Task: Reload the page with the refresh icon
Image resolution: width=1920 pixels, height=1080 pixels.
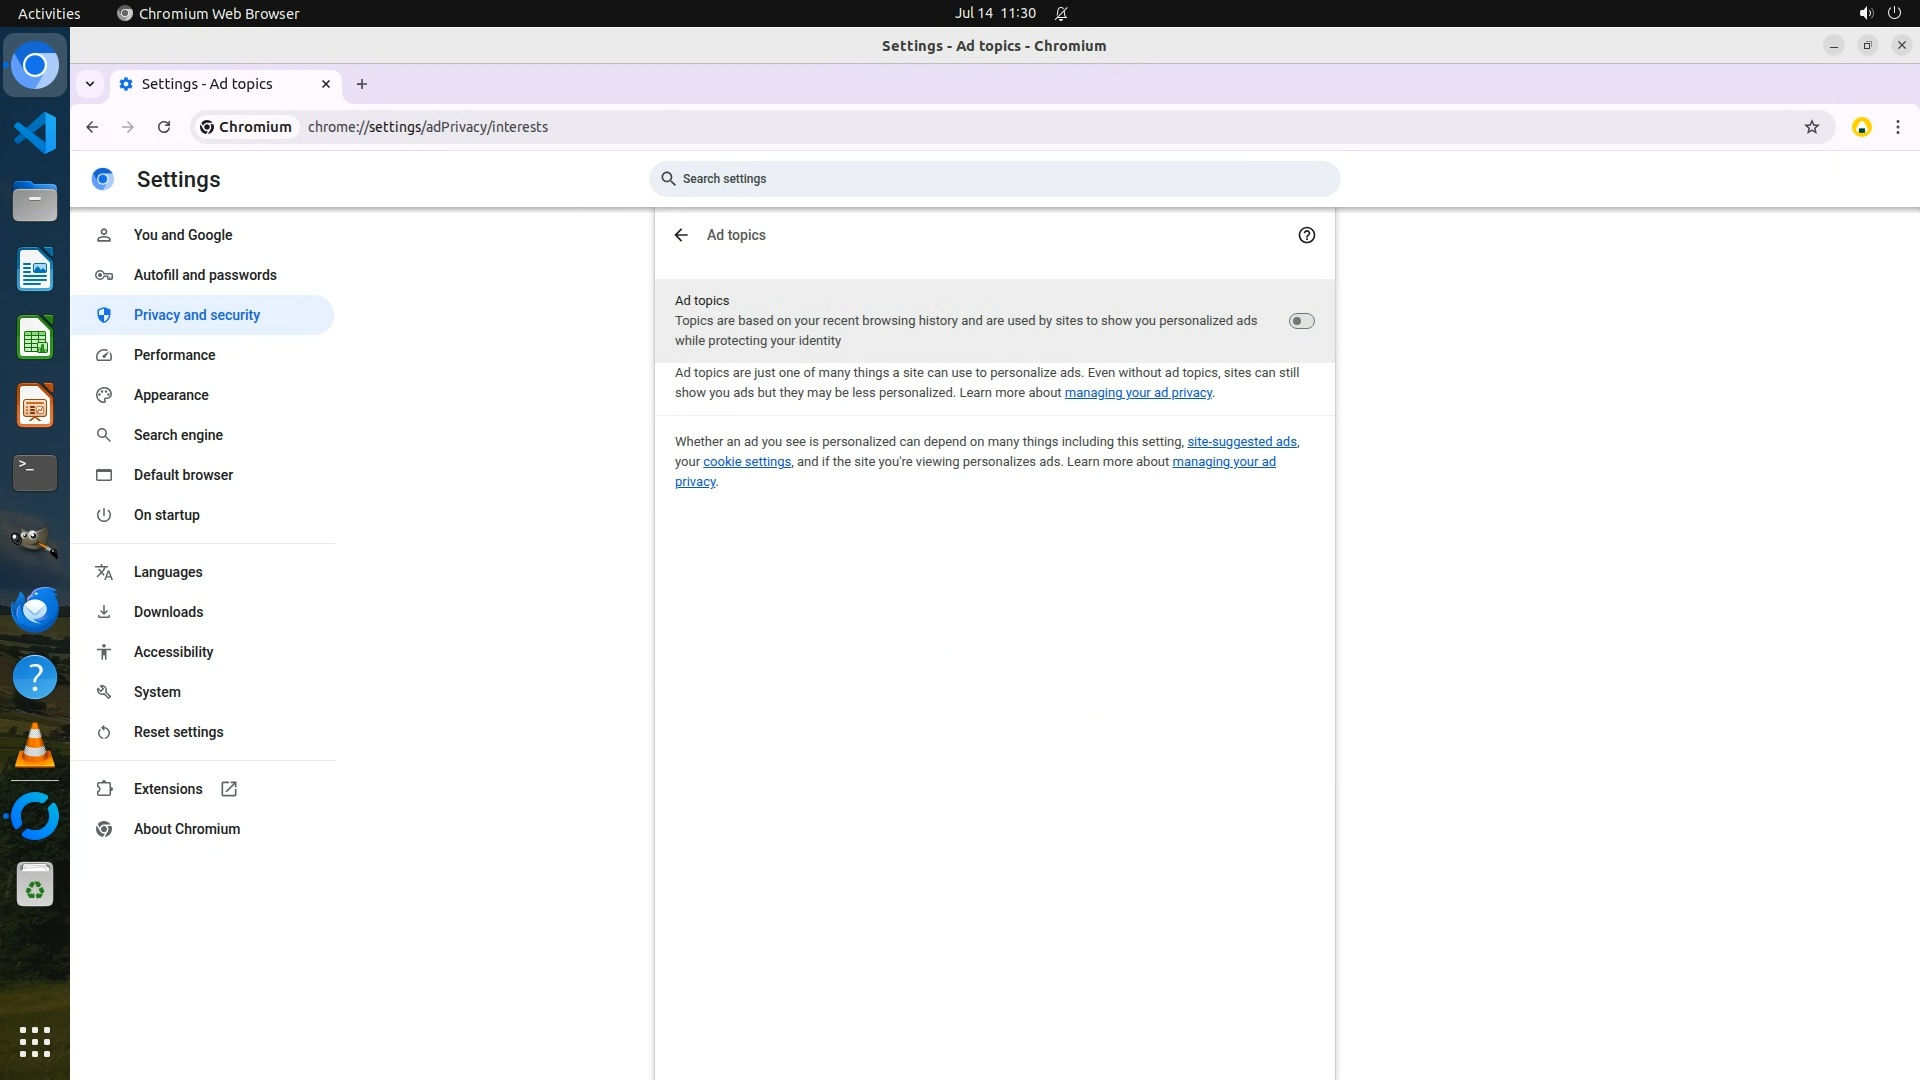Action: point(164,127)
